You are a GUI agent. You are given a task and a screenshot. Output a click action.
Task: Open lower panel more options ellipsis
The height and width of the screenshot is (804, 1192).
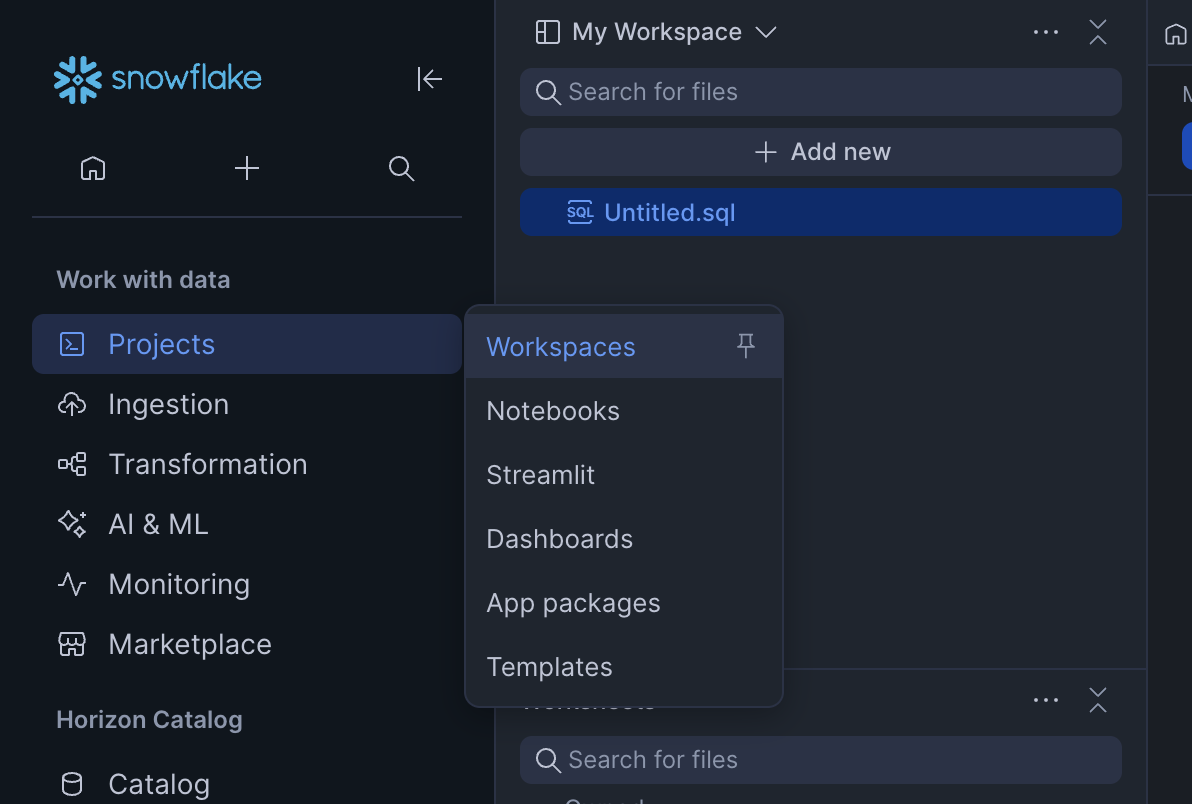point(1045,700)
